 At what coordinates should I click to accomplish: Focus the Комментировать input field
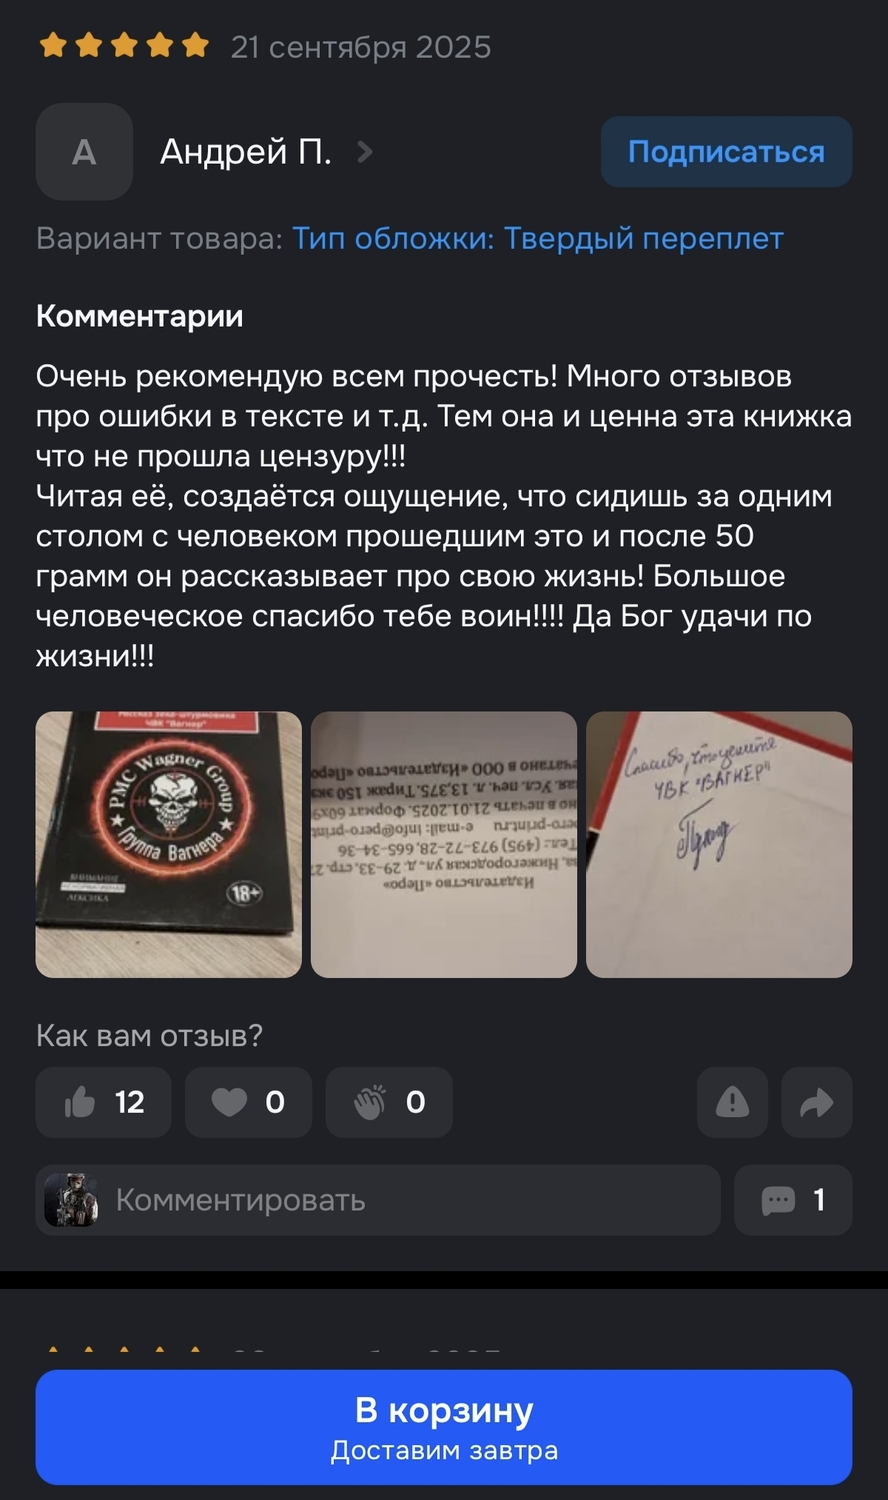(378, 1200)
